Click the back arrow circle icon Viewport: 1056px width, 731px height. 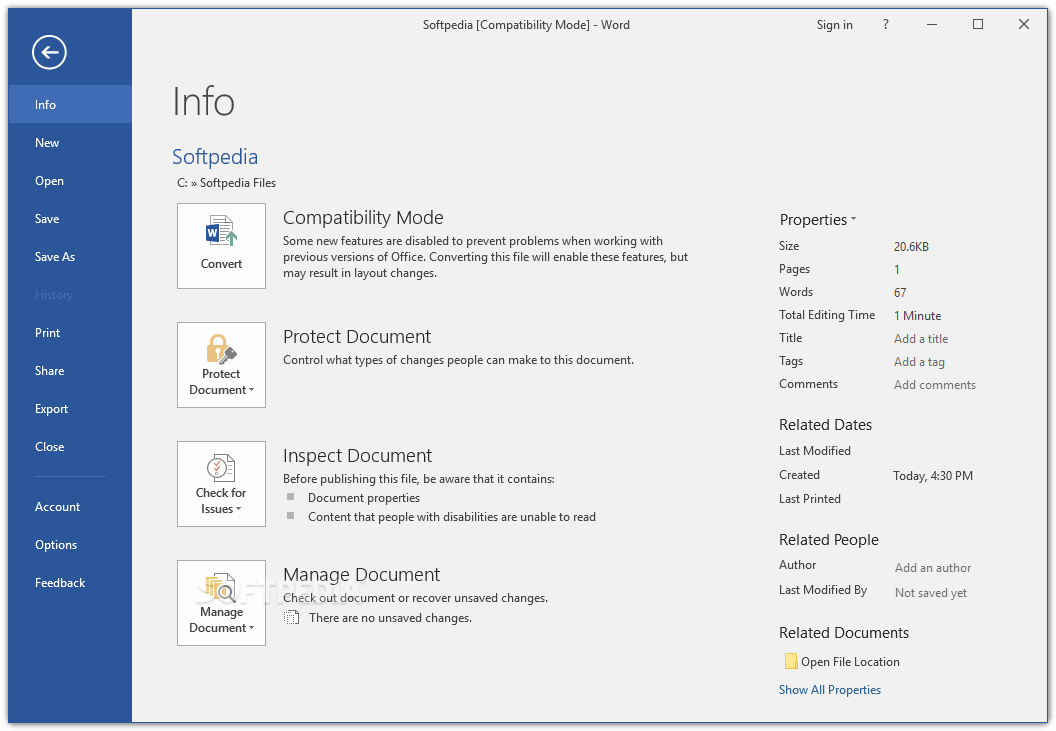pos(49,53)
